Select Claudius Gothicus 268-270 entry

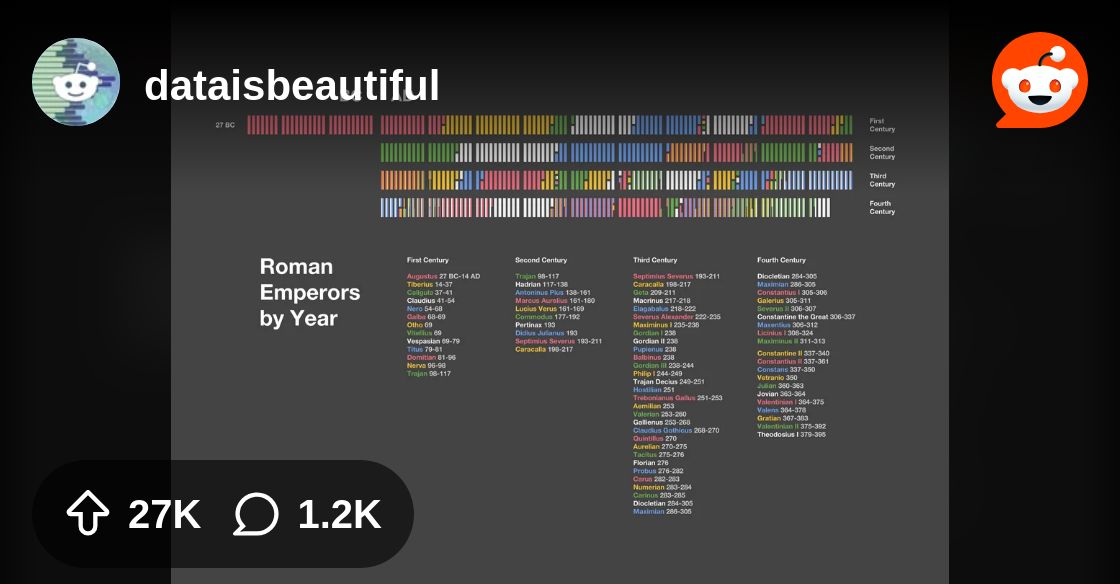pyautogui.click(x=676, y=431)
